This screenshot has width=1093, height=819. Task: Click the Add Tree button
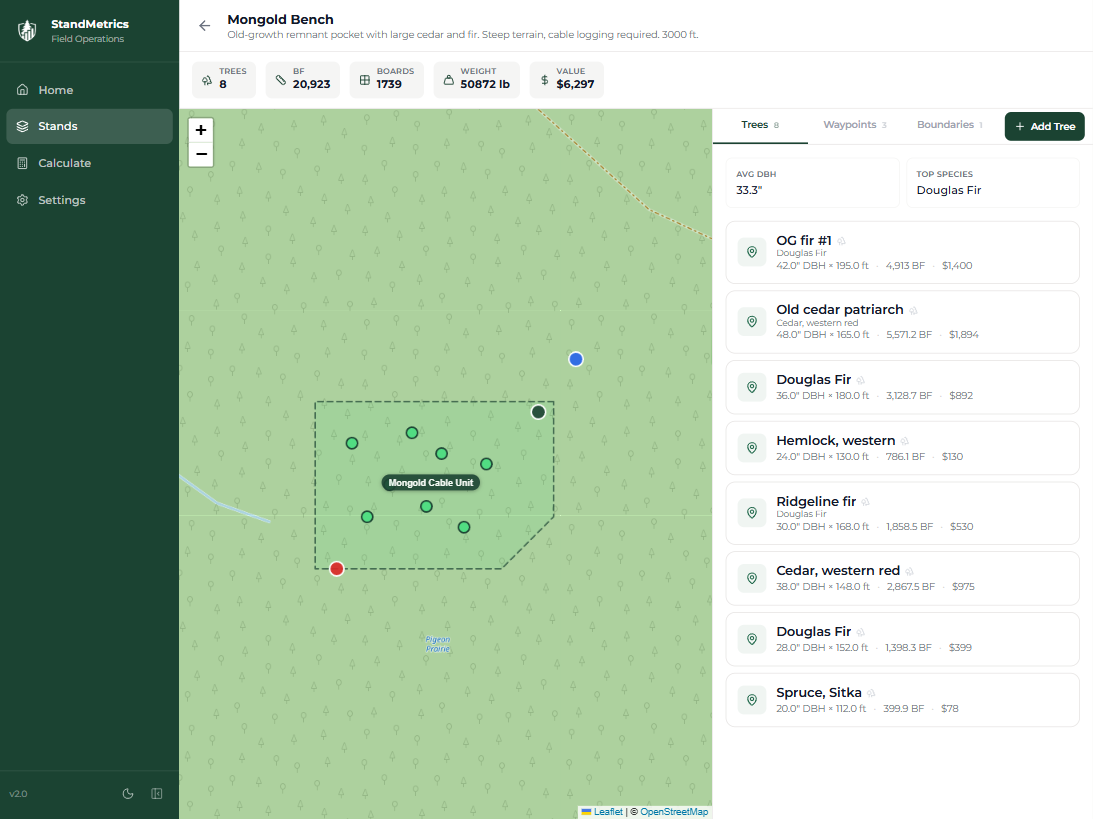pyautogui.click(x=1044, y=127)
